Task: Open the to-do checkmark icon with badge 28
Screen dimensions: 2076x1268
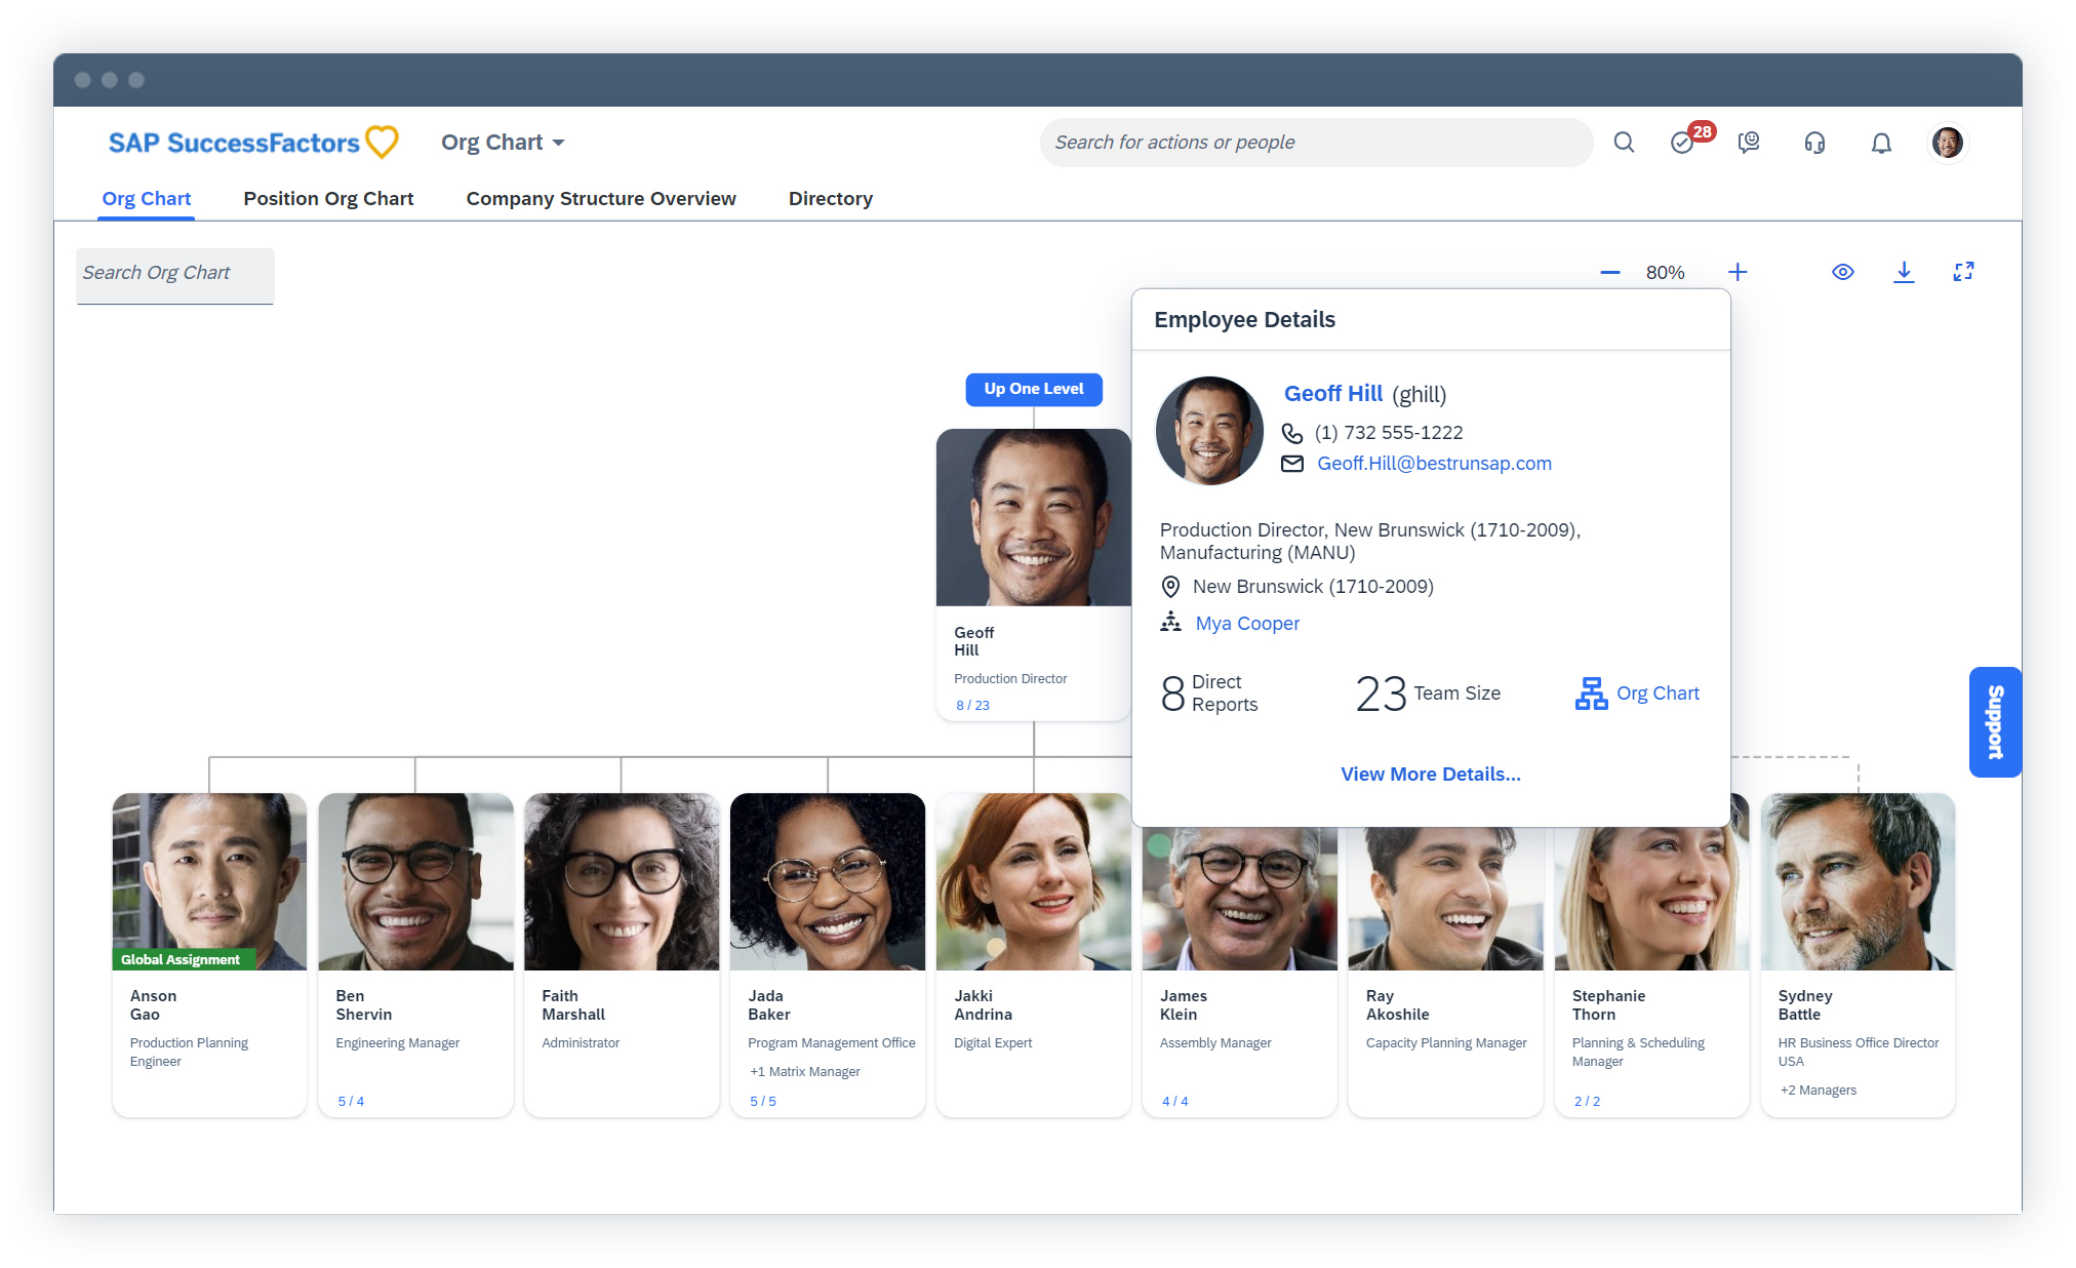Action: coord(1683,142)
